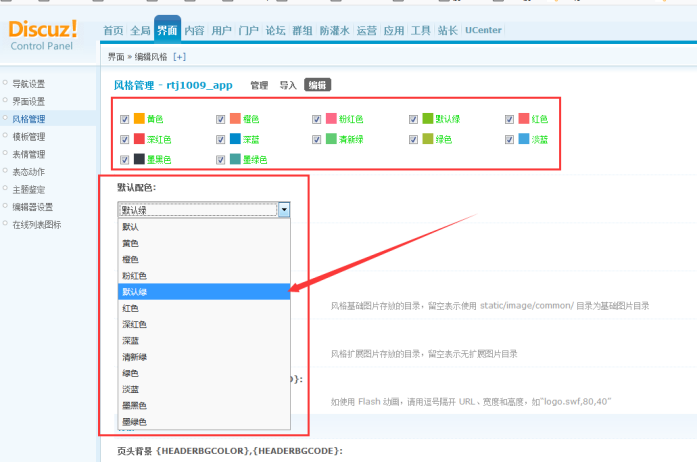Select highlighted 默认绿 dropdown option
Image resolution: width=697 pixels, height=462 pixels.
(x=204, y=292)
